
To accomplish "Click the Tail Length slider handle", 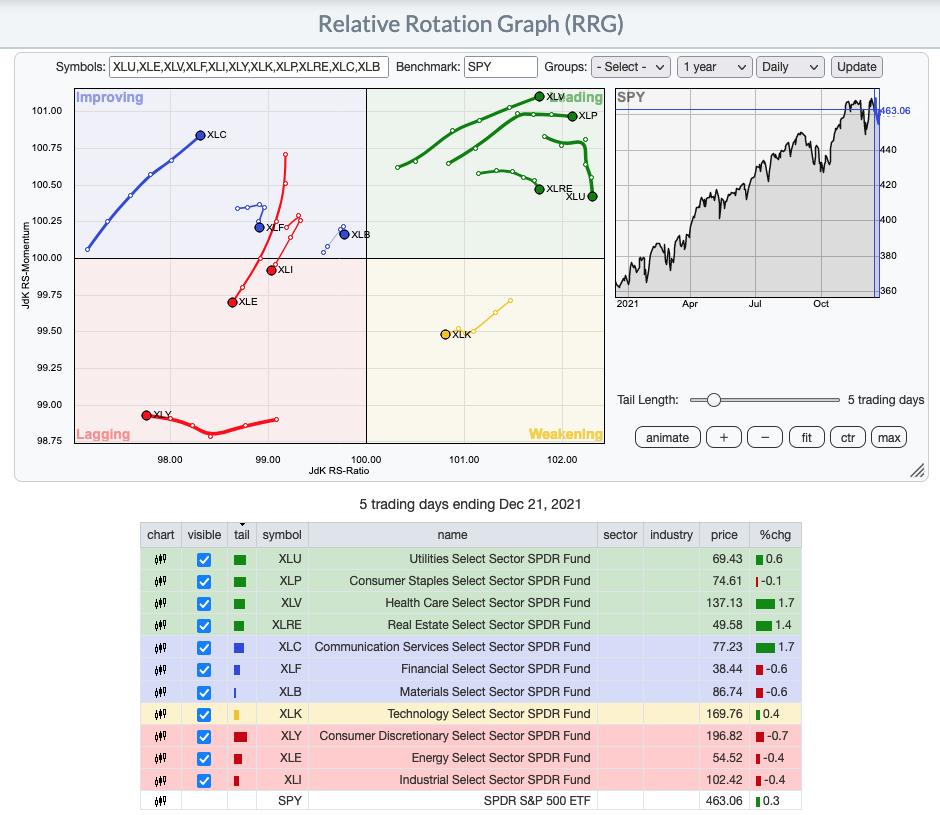I will 713,400.
